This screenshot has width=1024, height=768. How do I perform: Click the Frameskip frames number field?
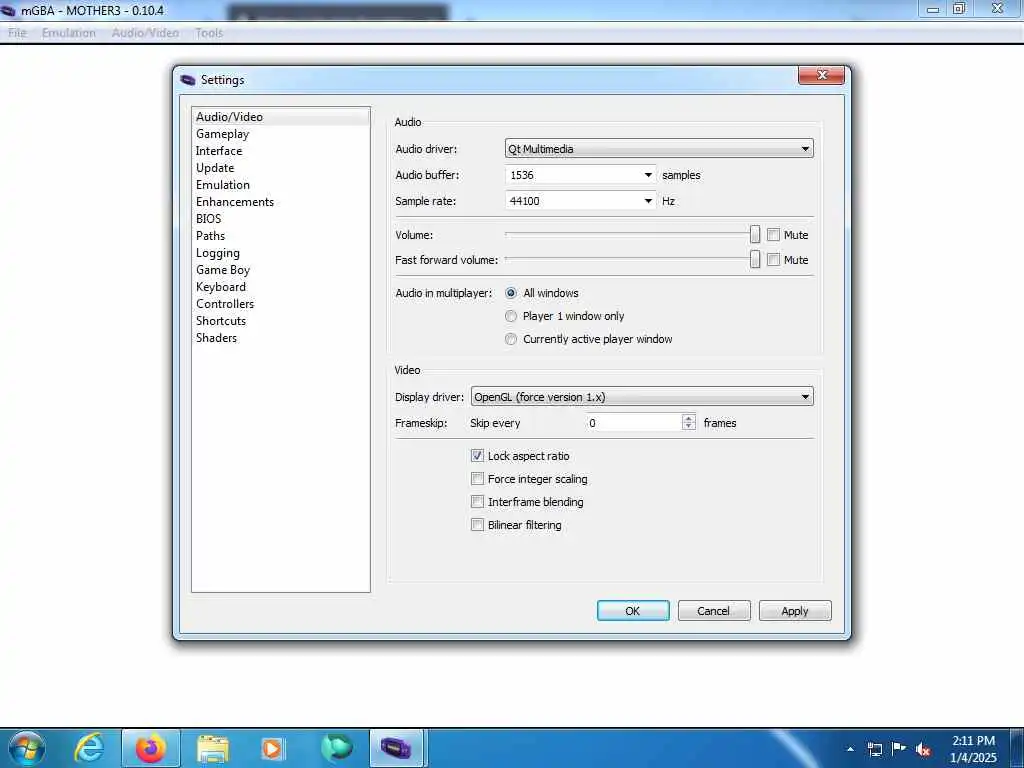(x=633, y=423)
